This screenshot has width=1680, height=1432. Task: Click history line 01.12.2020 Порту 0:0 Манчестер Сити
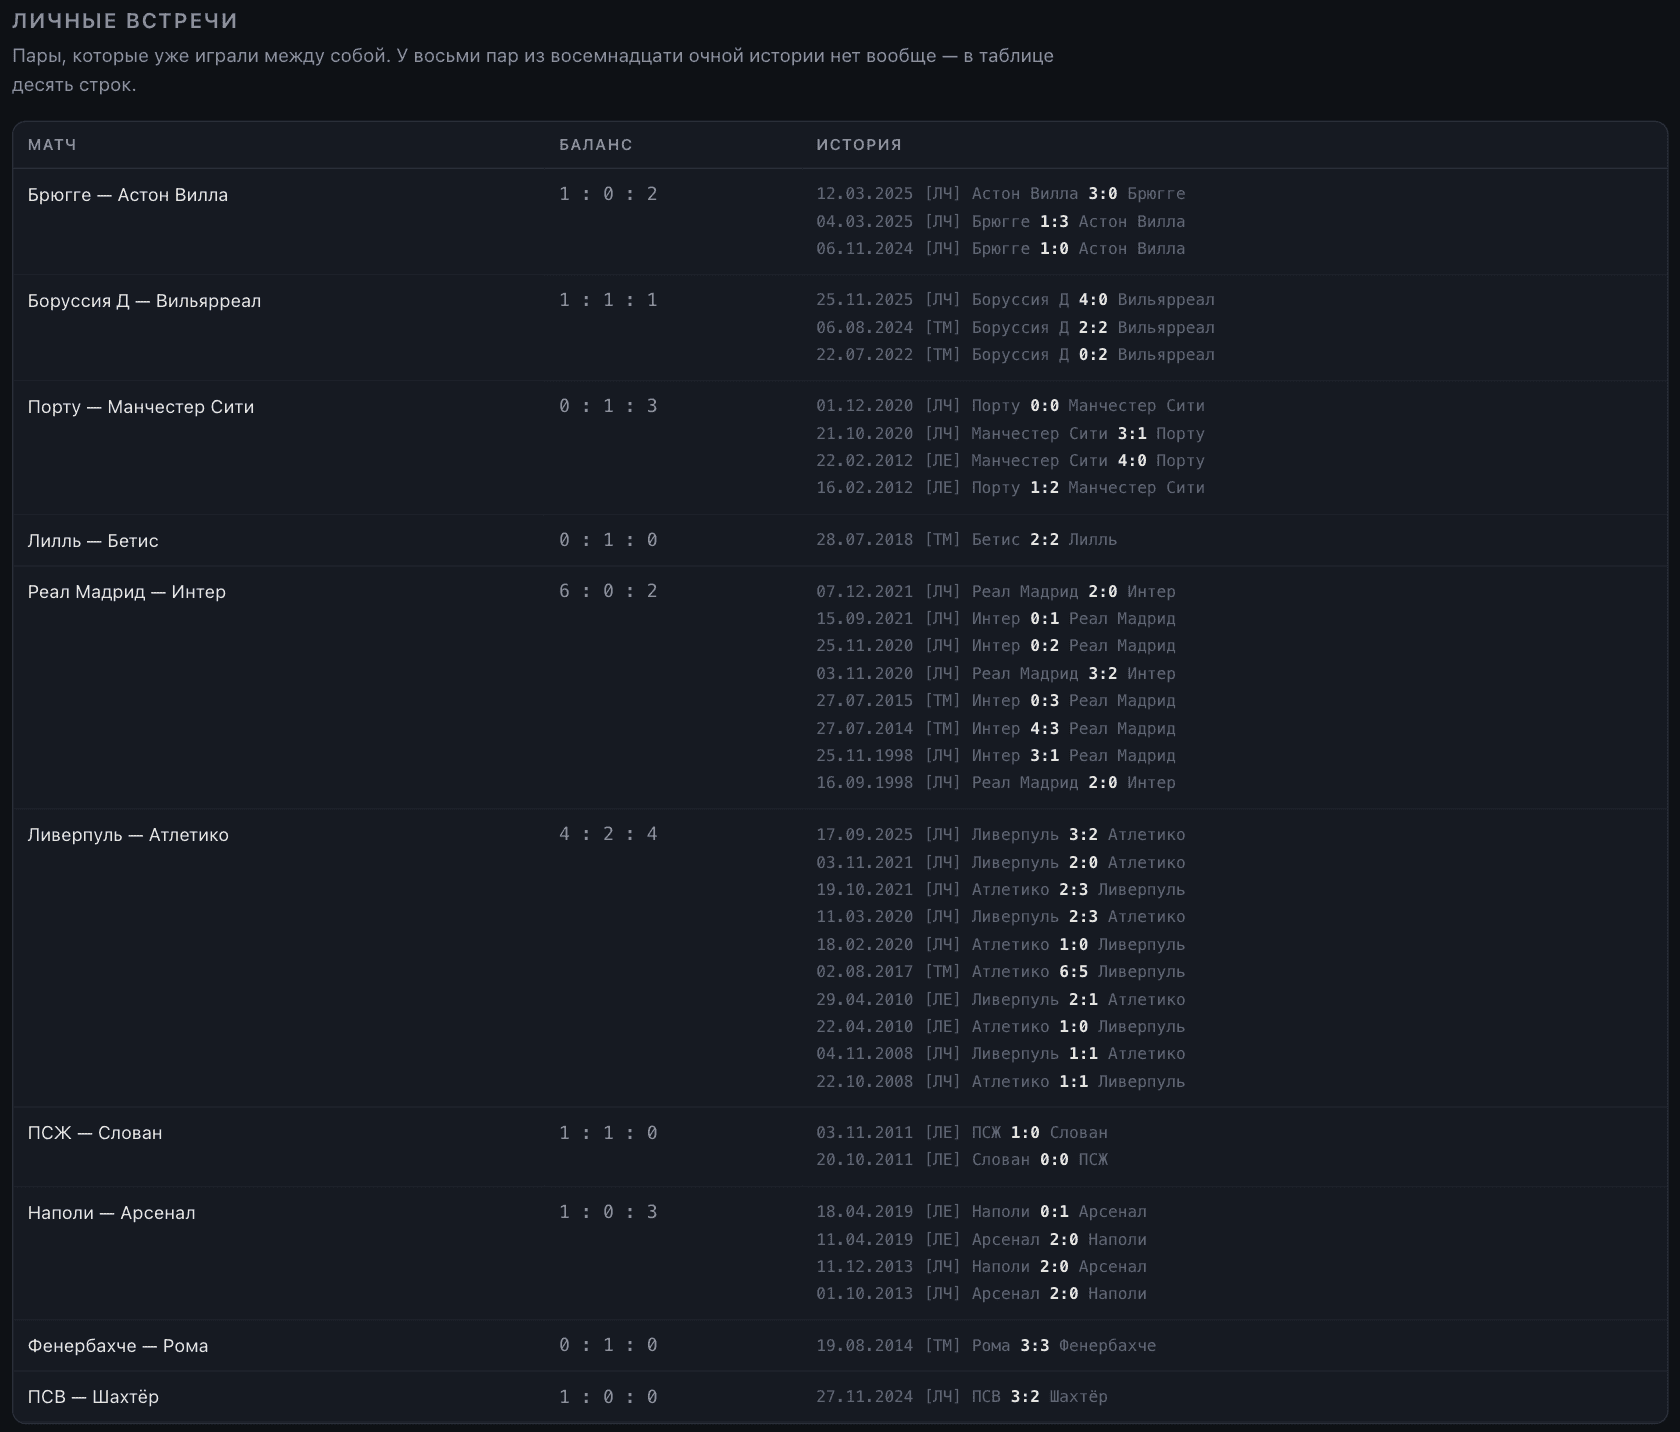click(1010, 406)
